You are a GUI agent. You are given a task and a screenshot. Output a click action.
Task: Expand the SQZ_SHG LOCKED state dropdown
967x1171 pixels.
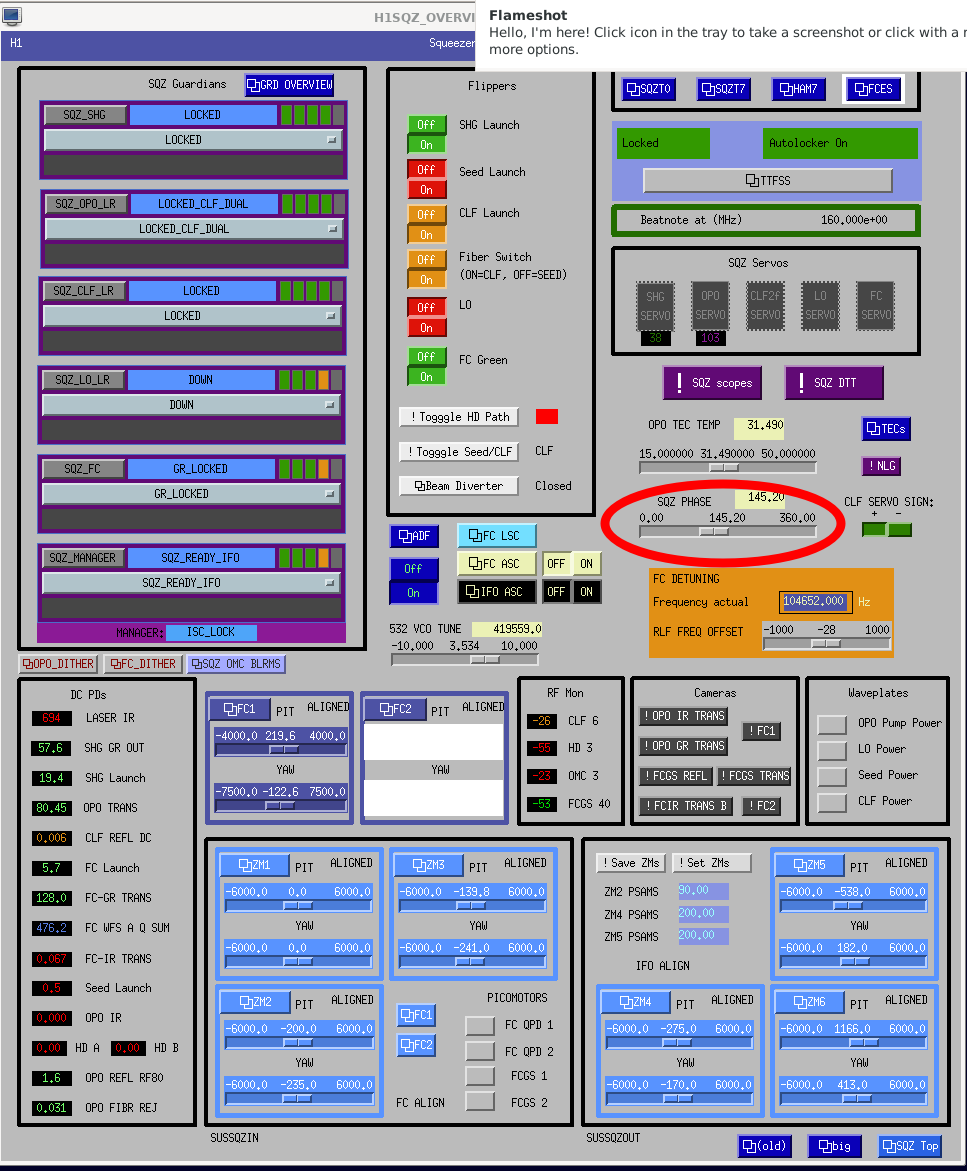point(192,140)
